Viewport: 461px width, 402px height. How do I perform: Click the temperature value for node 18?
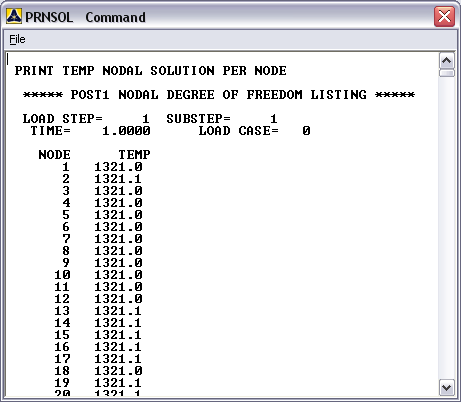(118, 371)
